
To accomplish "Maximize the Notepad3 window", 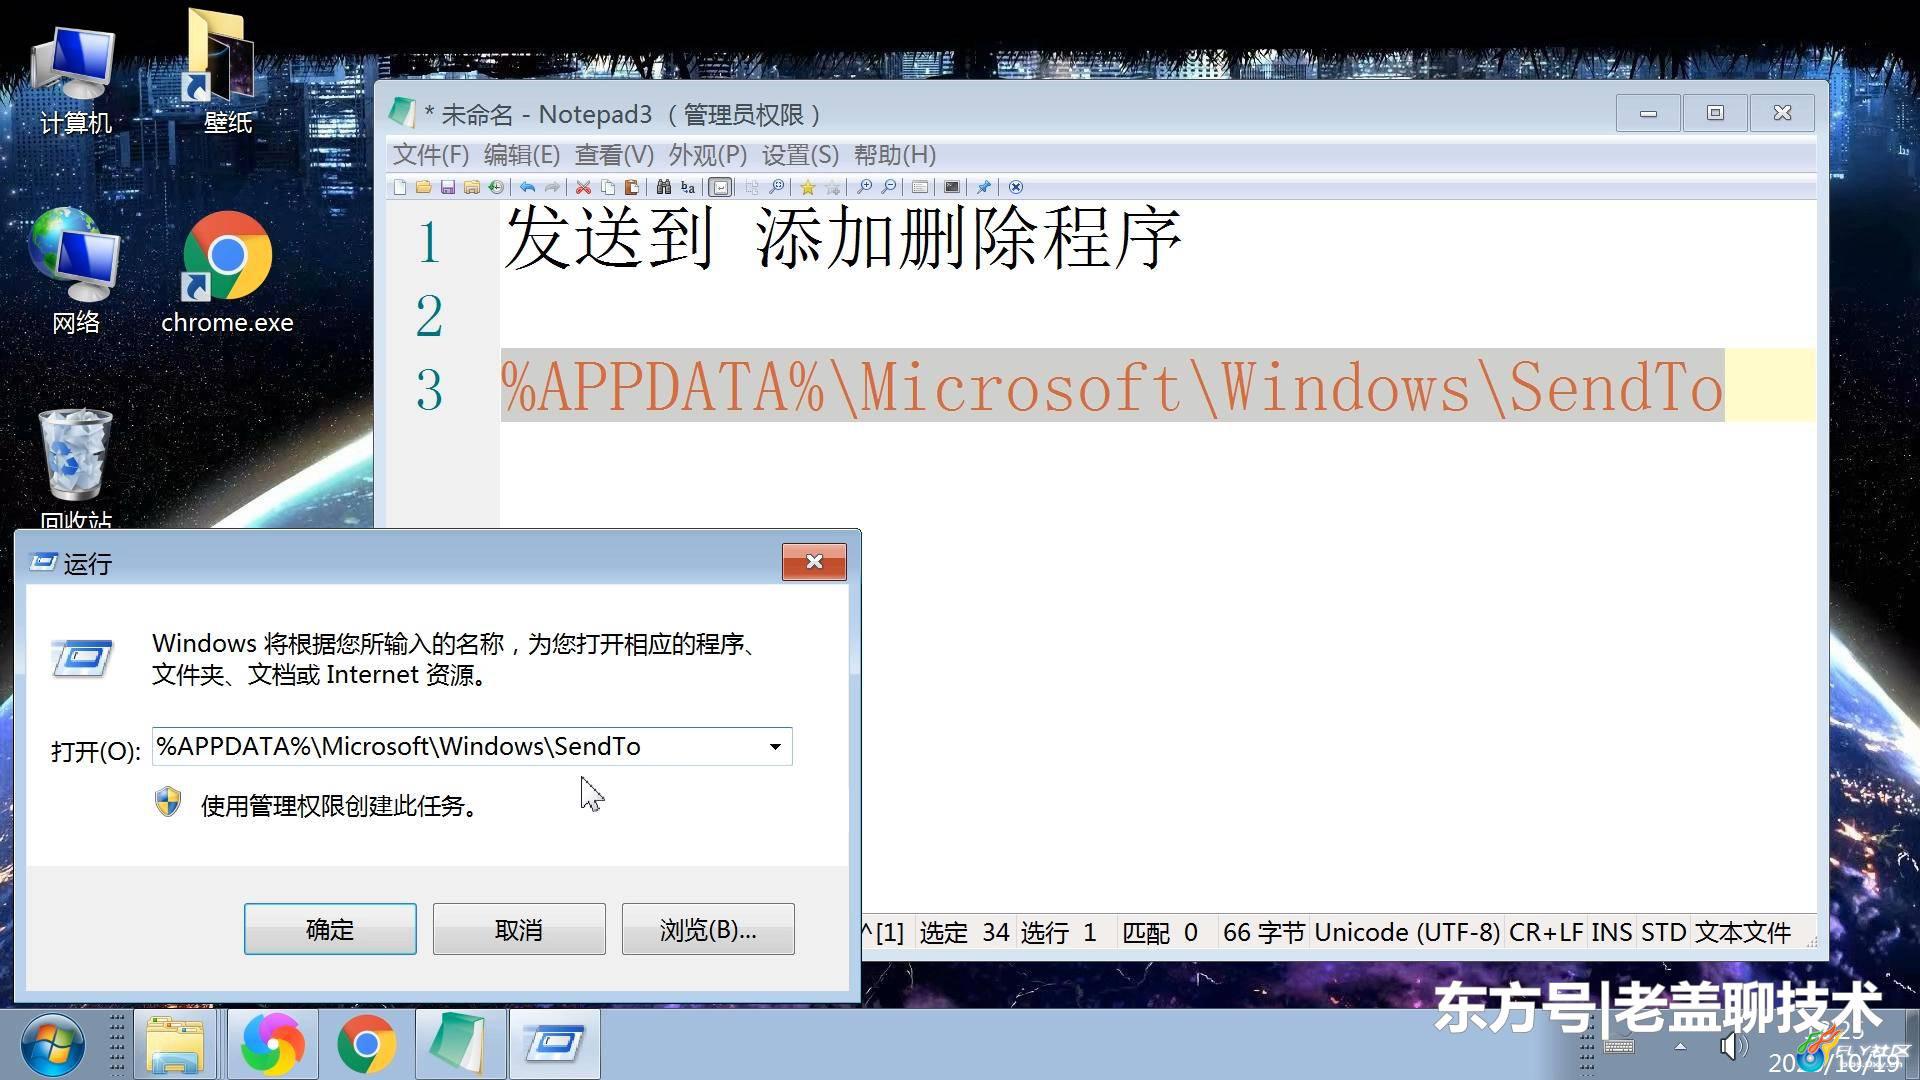I will [1715, 113].
